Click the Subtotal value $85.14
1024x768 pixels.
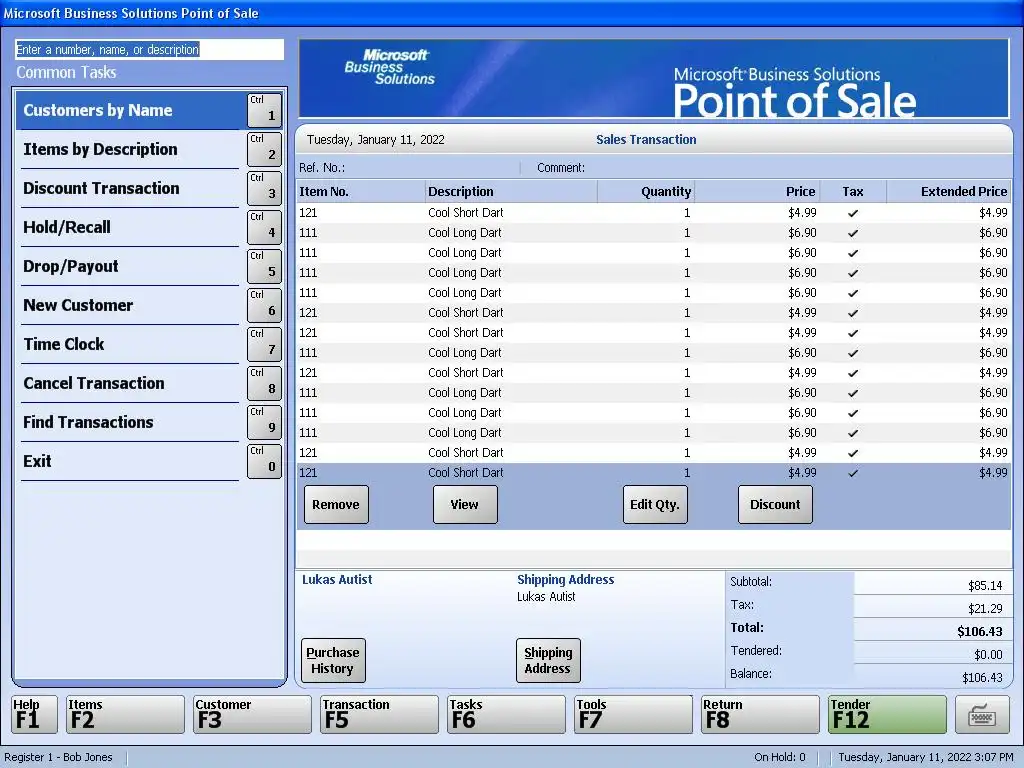pos(985,586)
